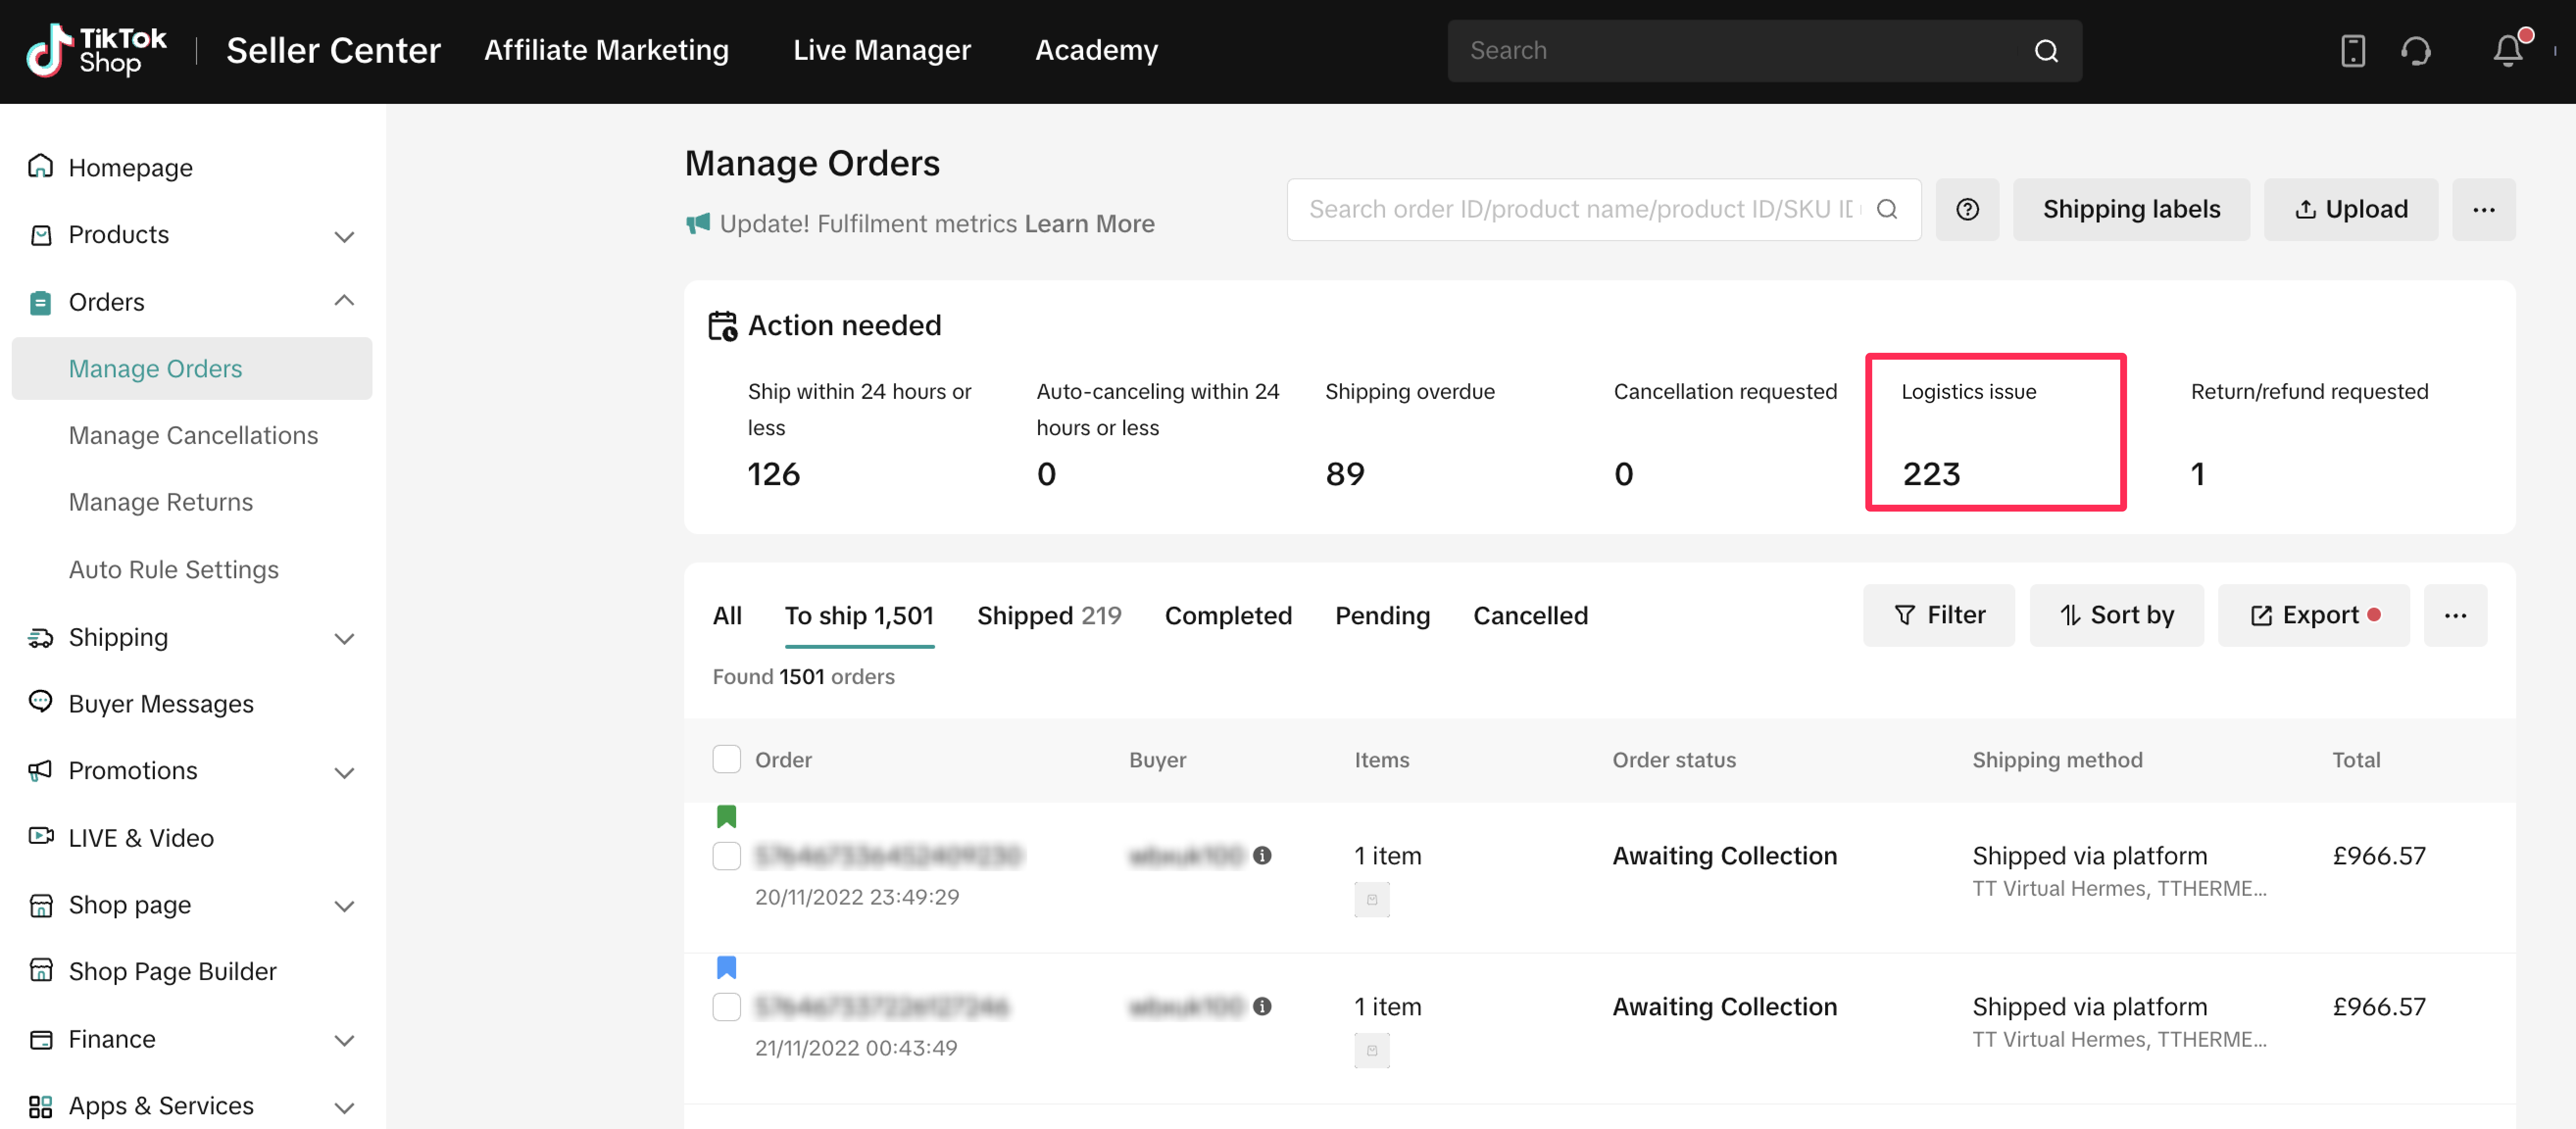Click the TikTok Shop logo

[96, 50]
